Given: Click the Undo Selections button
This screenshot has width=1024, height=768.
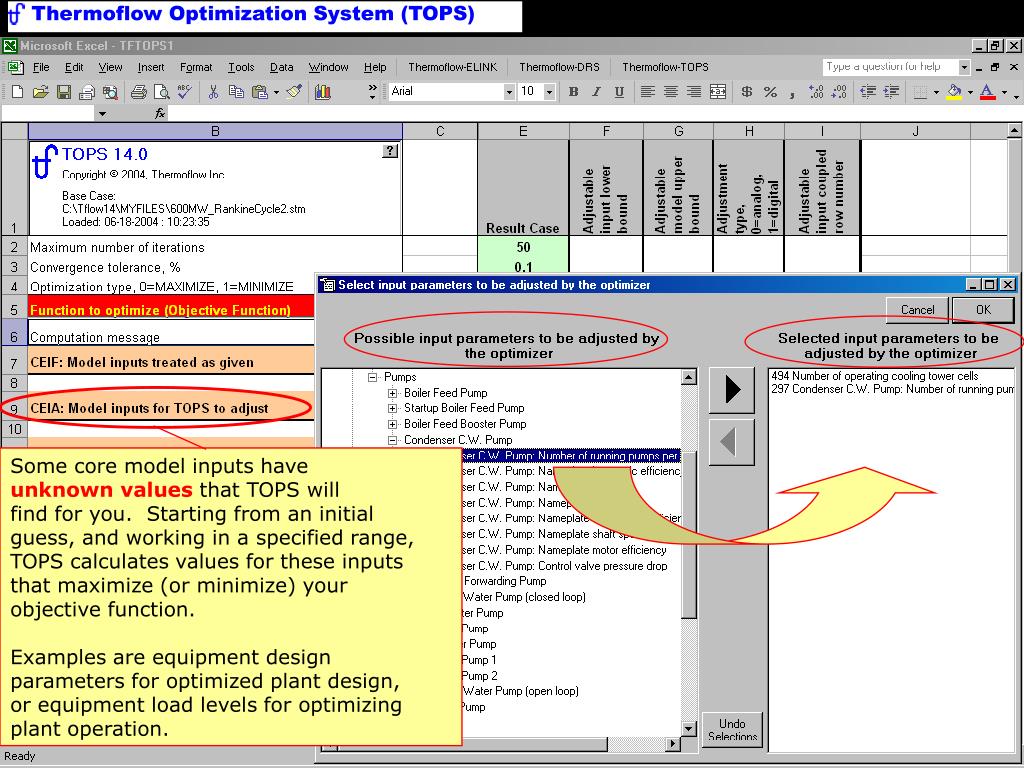Looking at the screenshot, I should point(732,729).
